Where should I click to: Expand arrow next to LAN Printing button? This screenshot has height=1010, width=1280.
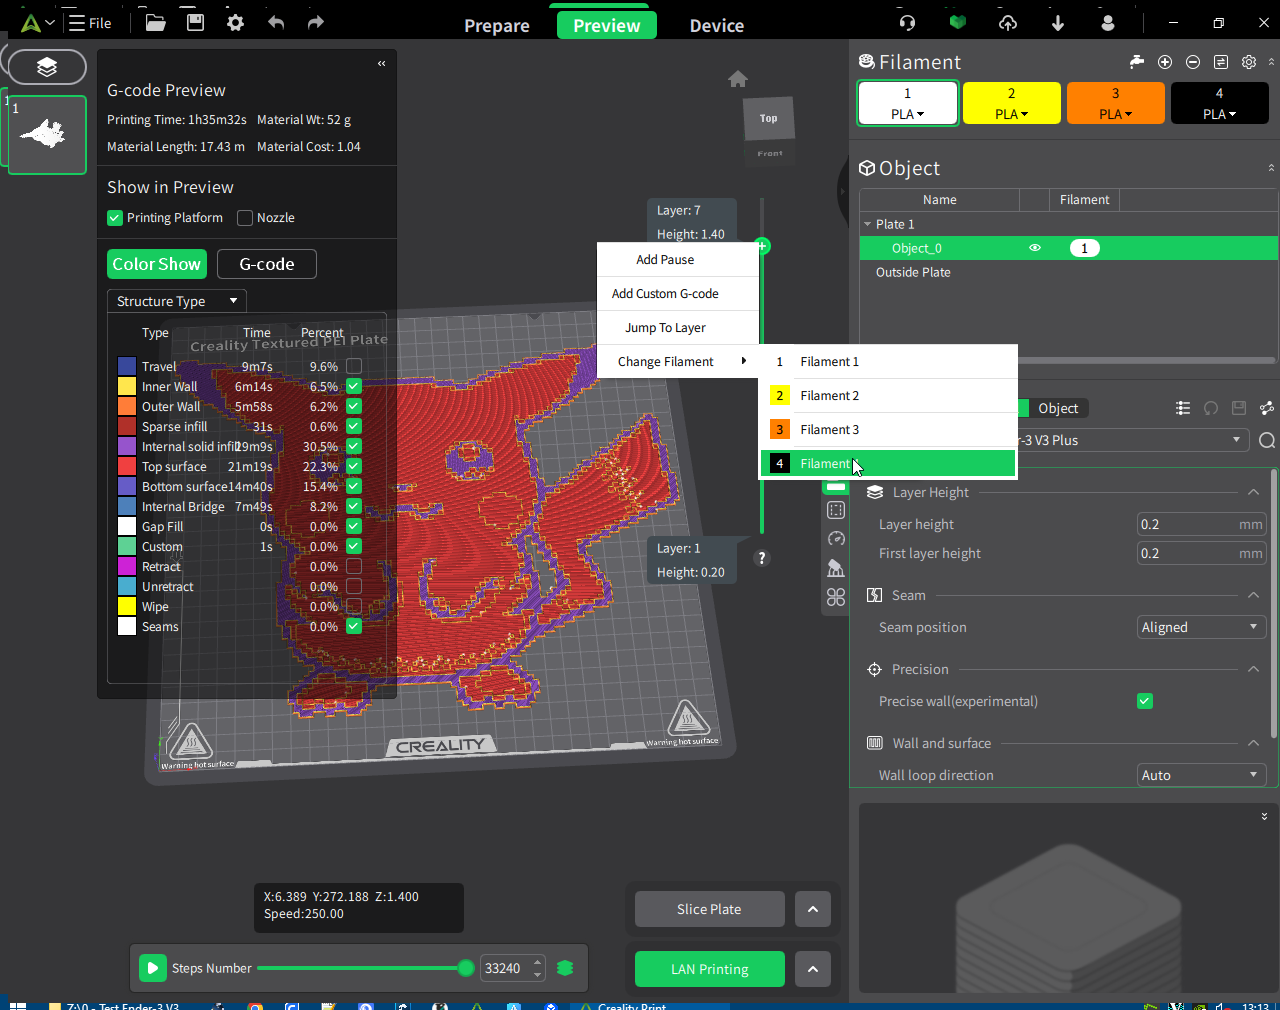coord(813,969)
